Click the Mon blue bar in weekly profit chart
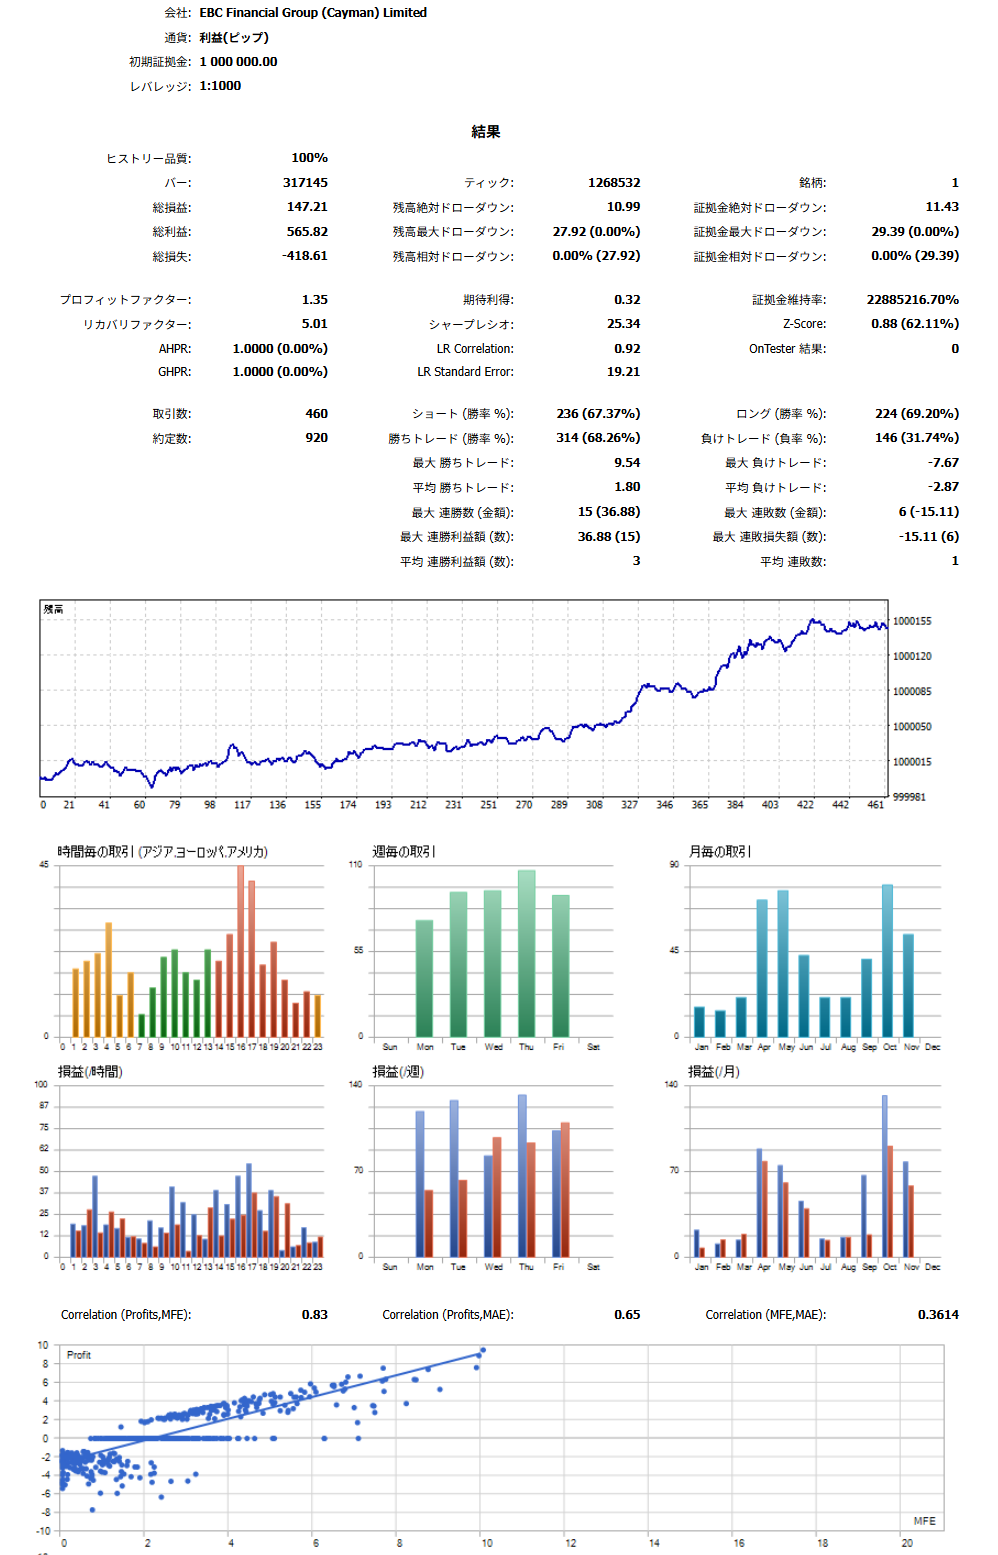 (420, 1183)
